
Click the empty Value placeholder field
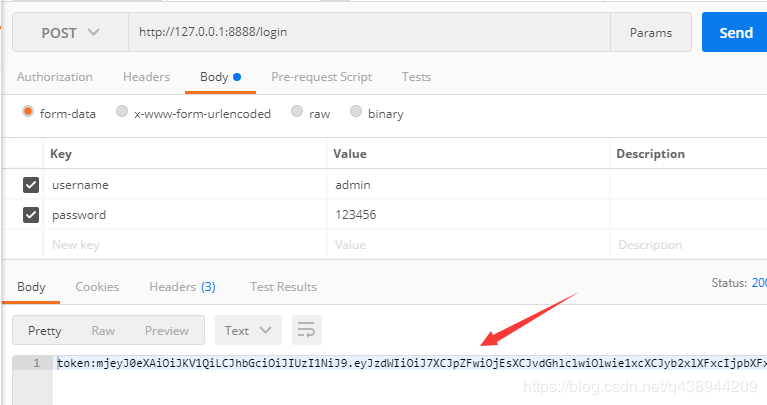click(468, 245)
